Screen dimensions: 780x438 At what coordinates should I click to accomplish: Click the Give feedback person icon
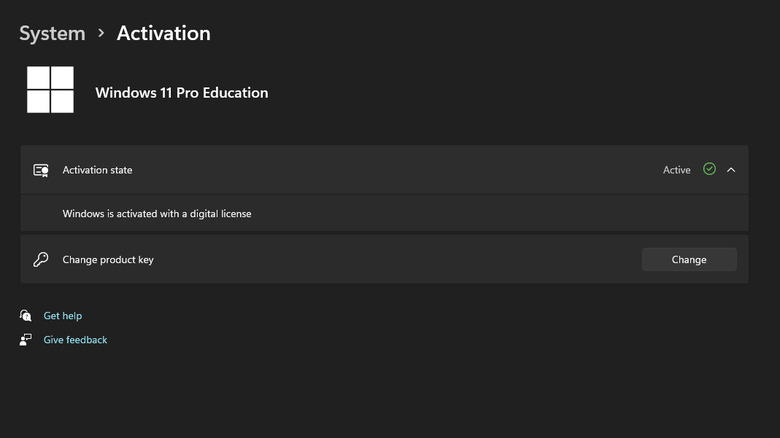tap(26, 340)
